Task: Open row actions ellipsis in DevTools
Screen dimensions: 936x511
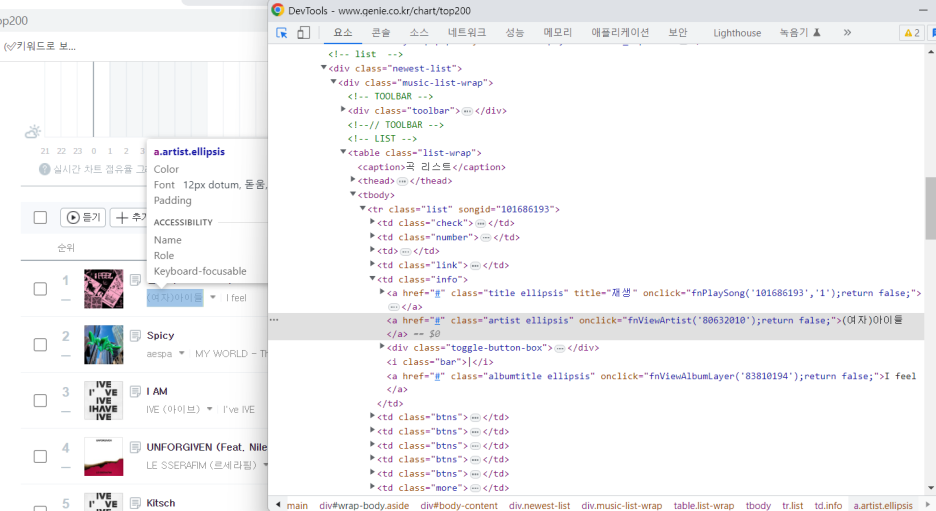Action: click(x=274, y=320)
